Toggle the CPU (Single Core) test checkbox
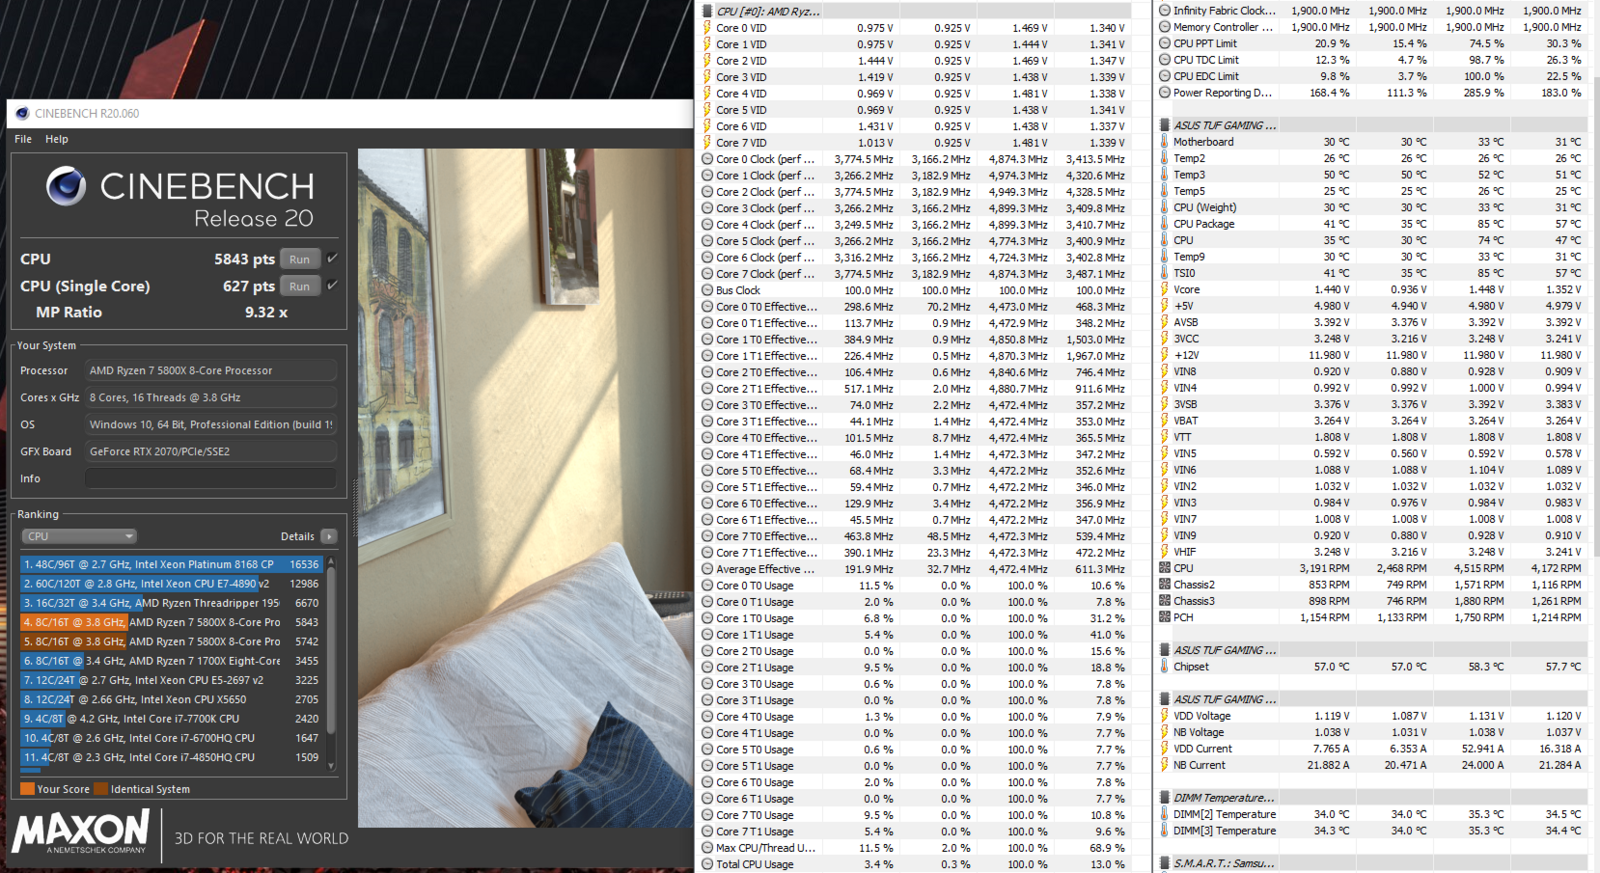Viewport: 1600px width, 873px height. pos(332,285)
